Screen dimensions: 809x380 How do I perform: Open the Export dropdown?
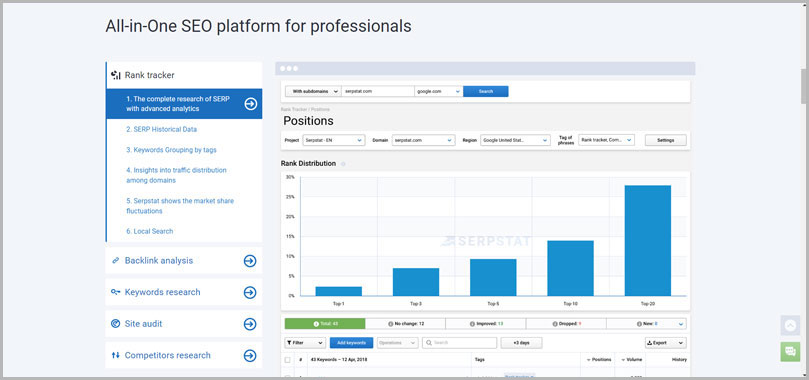point(666,343)
